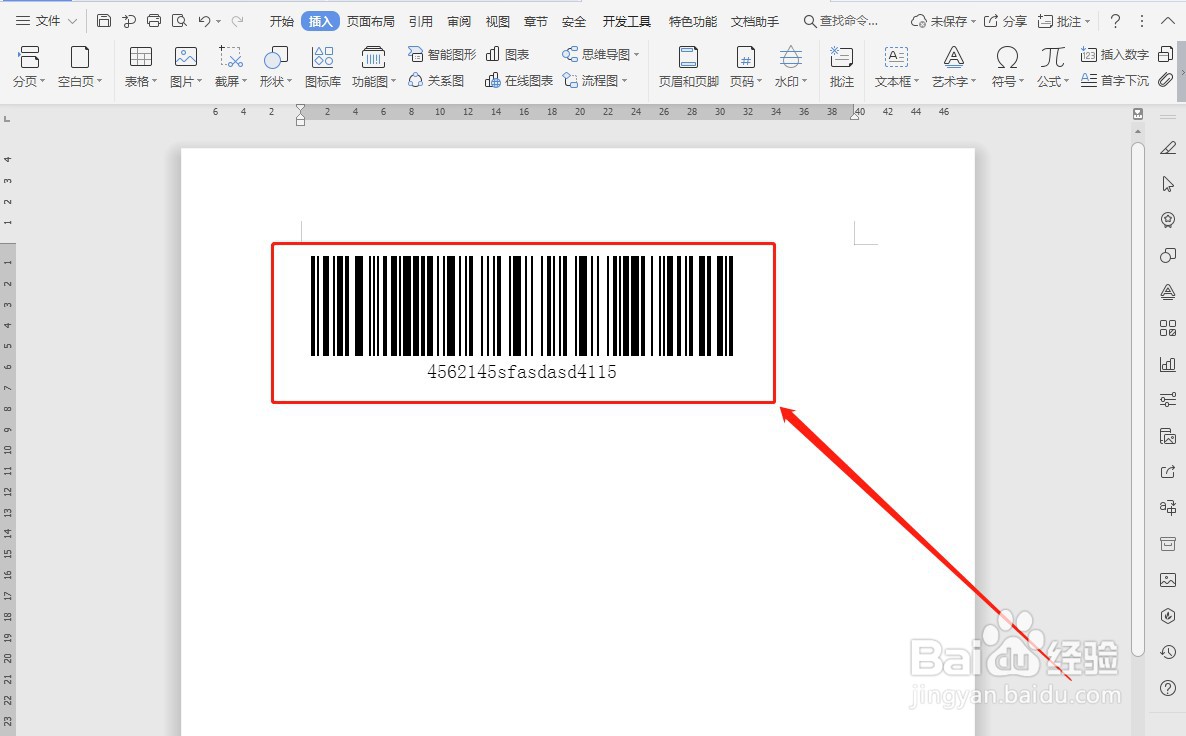Switch to the 视图 tab
1186x736 pixels.
498,21
